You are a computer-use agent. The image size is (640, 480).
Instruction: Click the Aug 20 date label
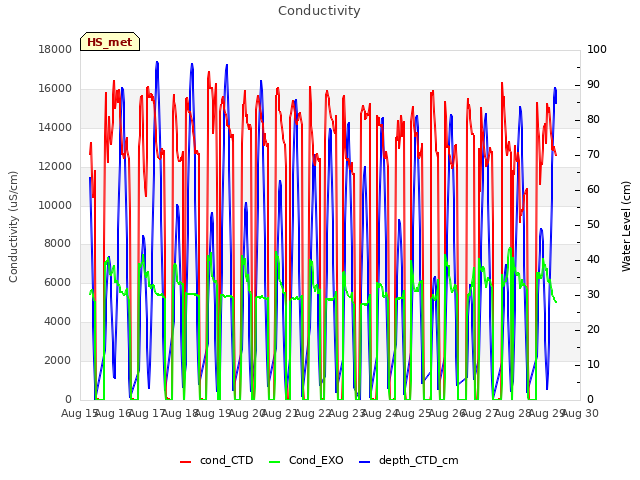click(247, 413)
